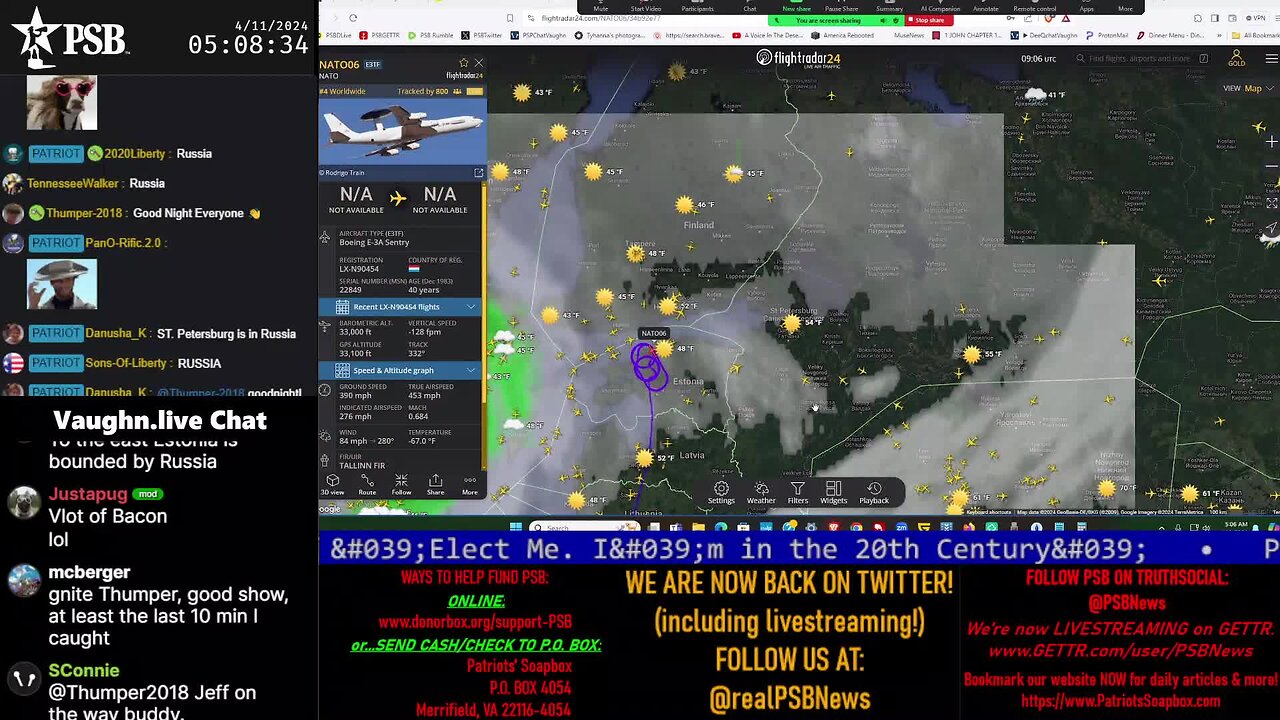This screenshot has height=720, width=1280.
Task: Reload the page with browser refresh icon
Action: coord(353,18)
